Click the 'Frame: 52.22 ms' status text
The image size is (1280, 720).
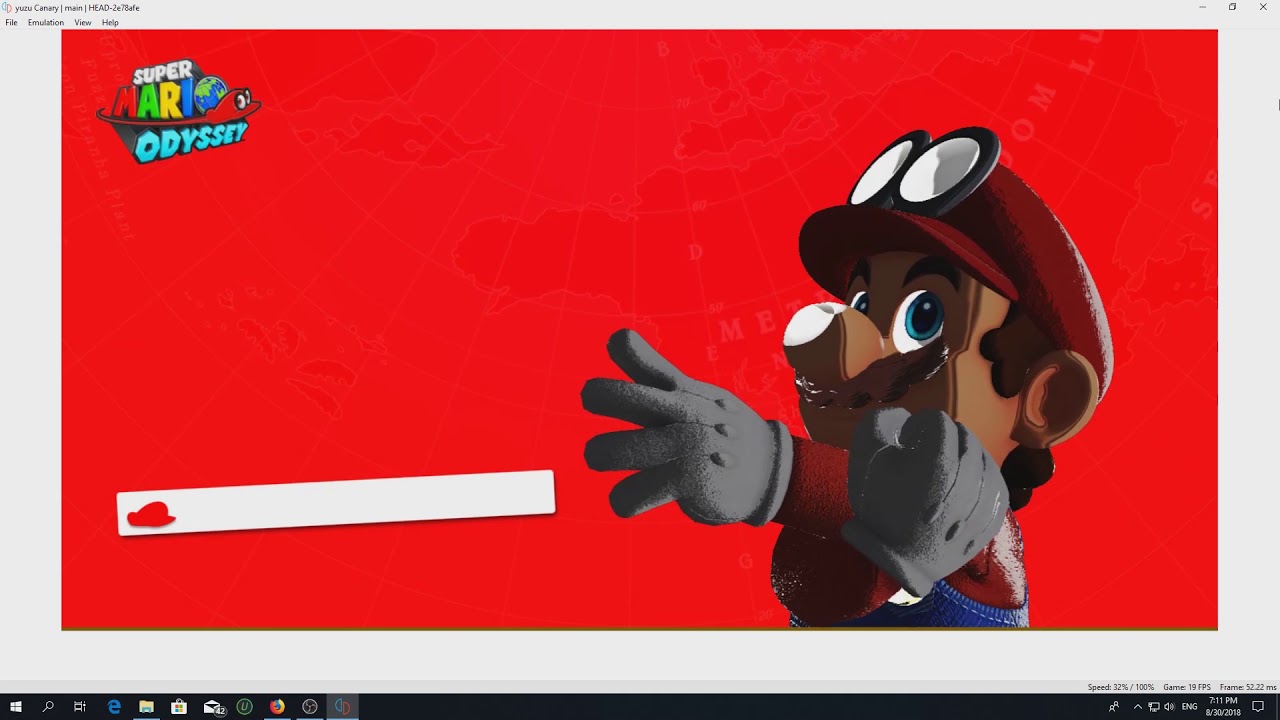pos(1248,687)
